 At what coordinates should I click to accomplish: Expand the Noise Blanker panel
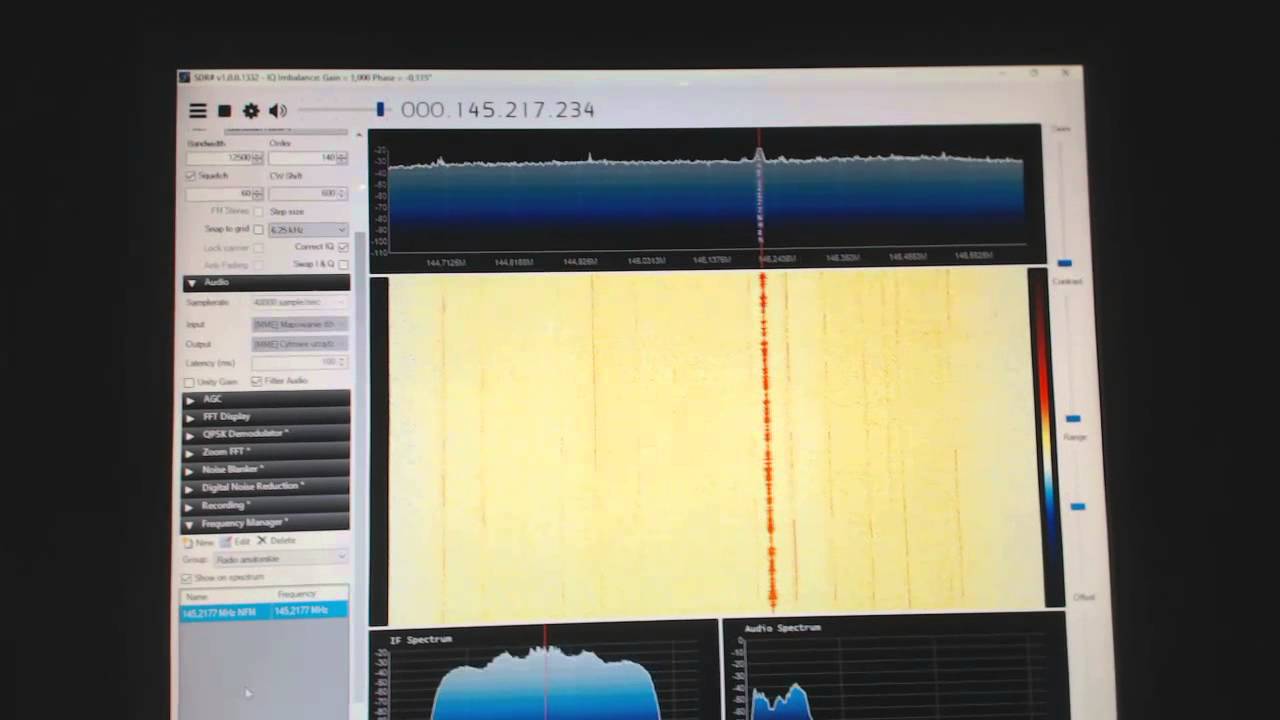point(266,469)
